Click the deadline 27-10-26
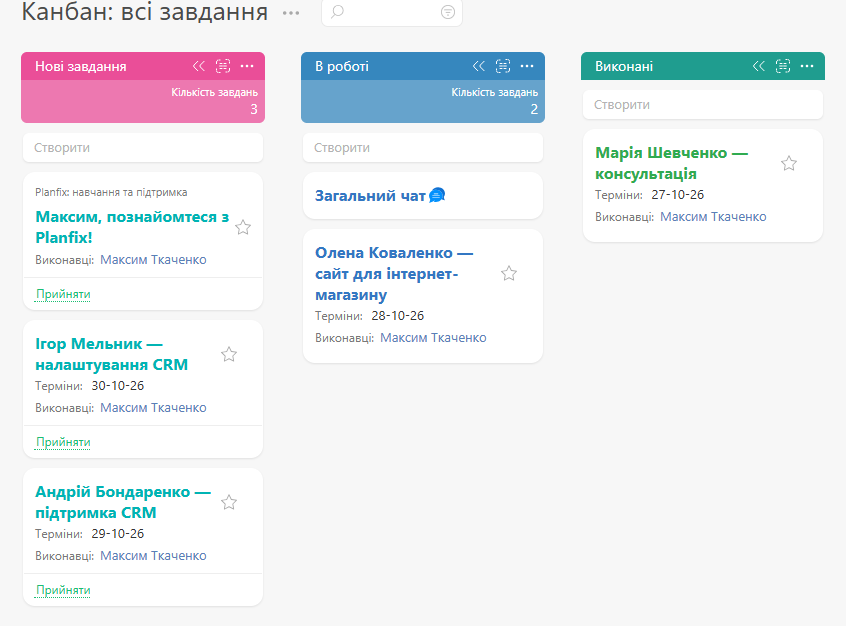Image resolution: width=846 pixels, height=626 pixels. [678, 194]
